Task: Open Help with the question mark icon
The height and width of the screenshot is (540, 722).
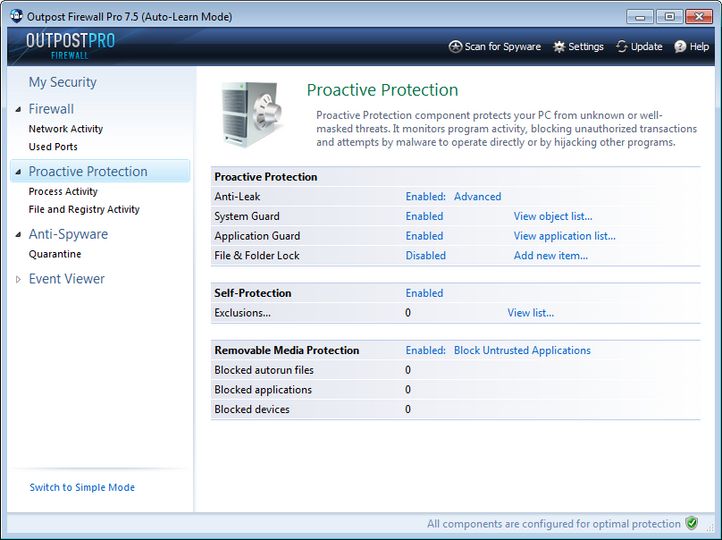Action: (680, 47)
